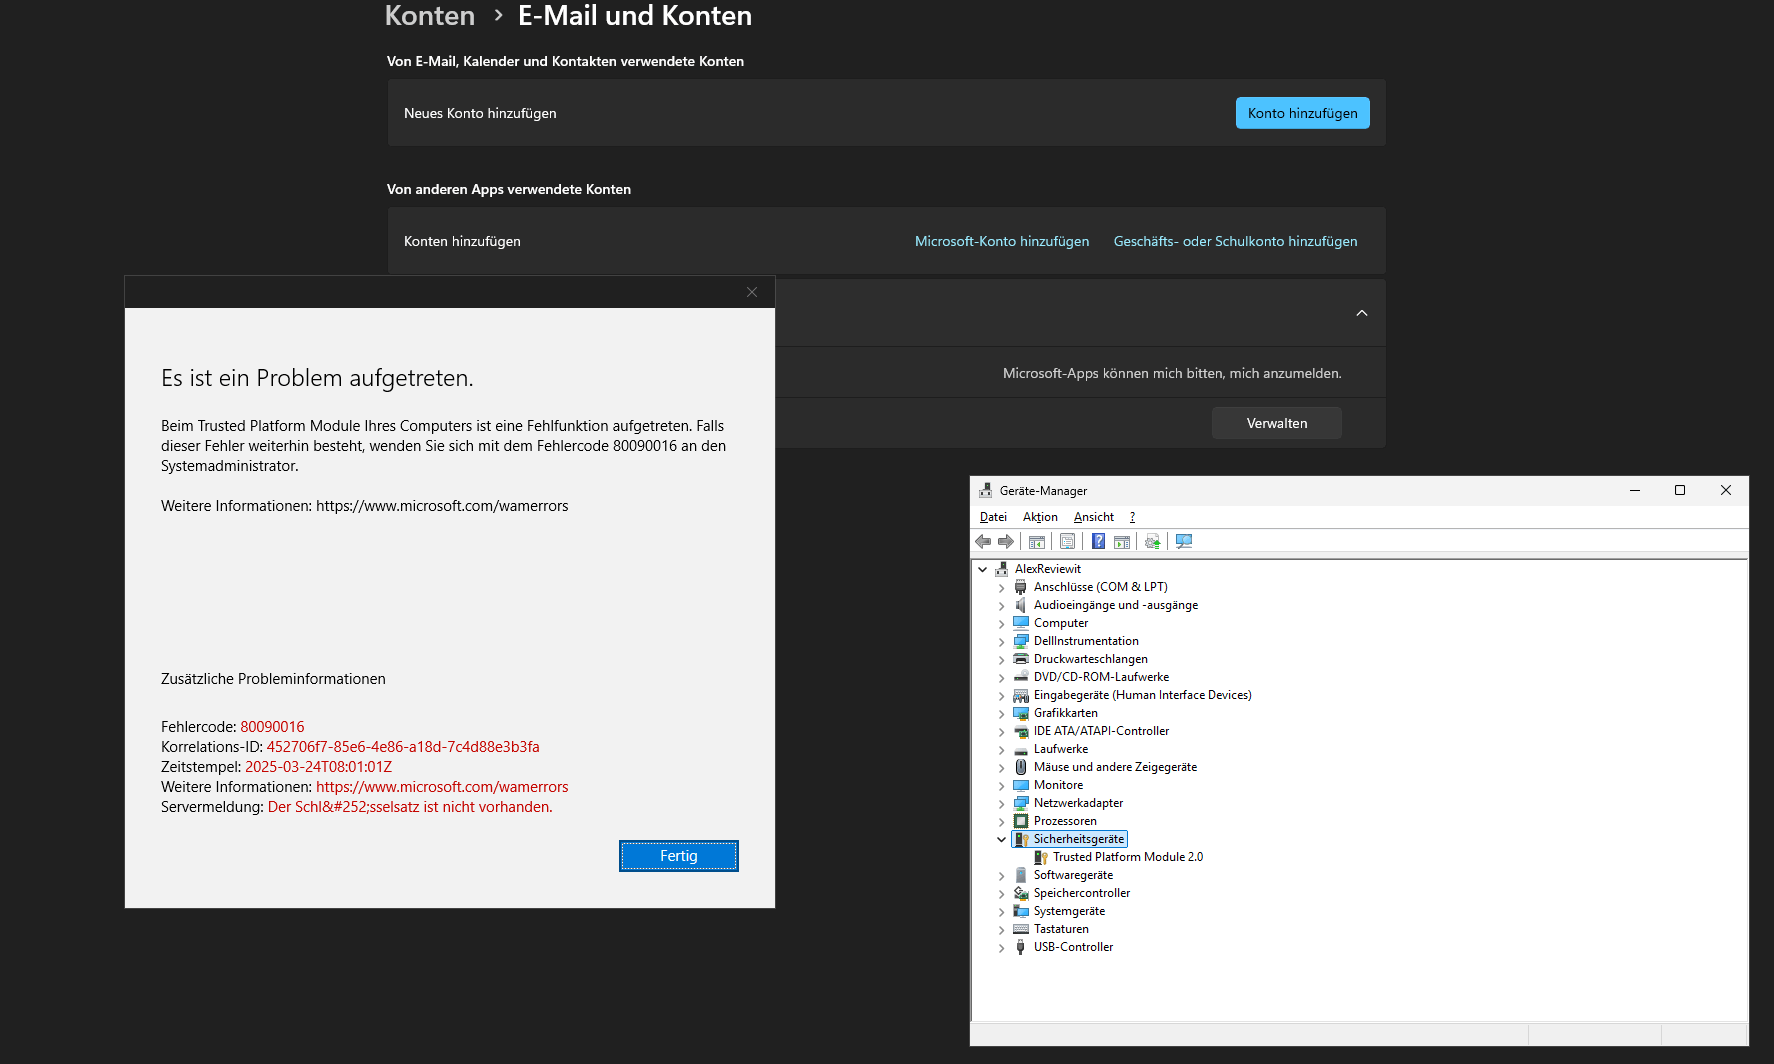Click Microsoft-Konto hinzufügen link
Screen dimensions: 1774x1064
1002,241
